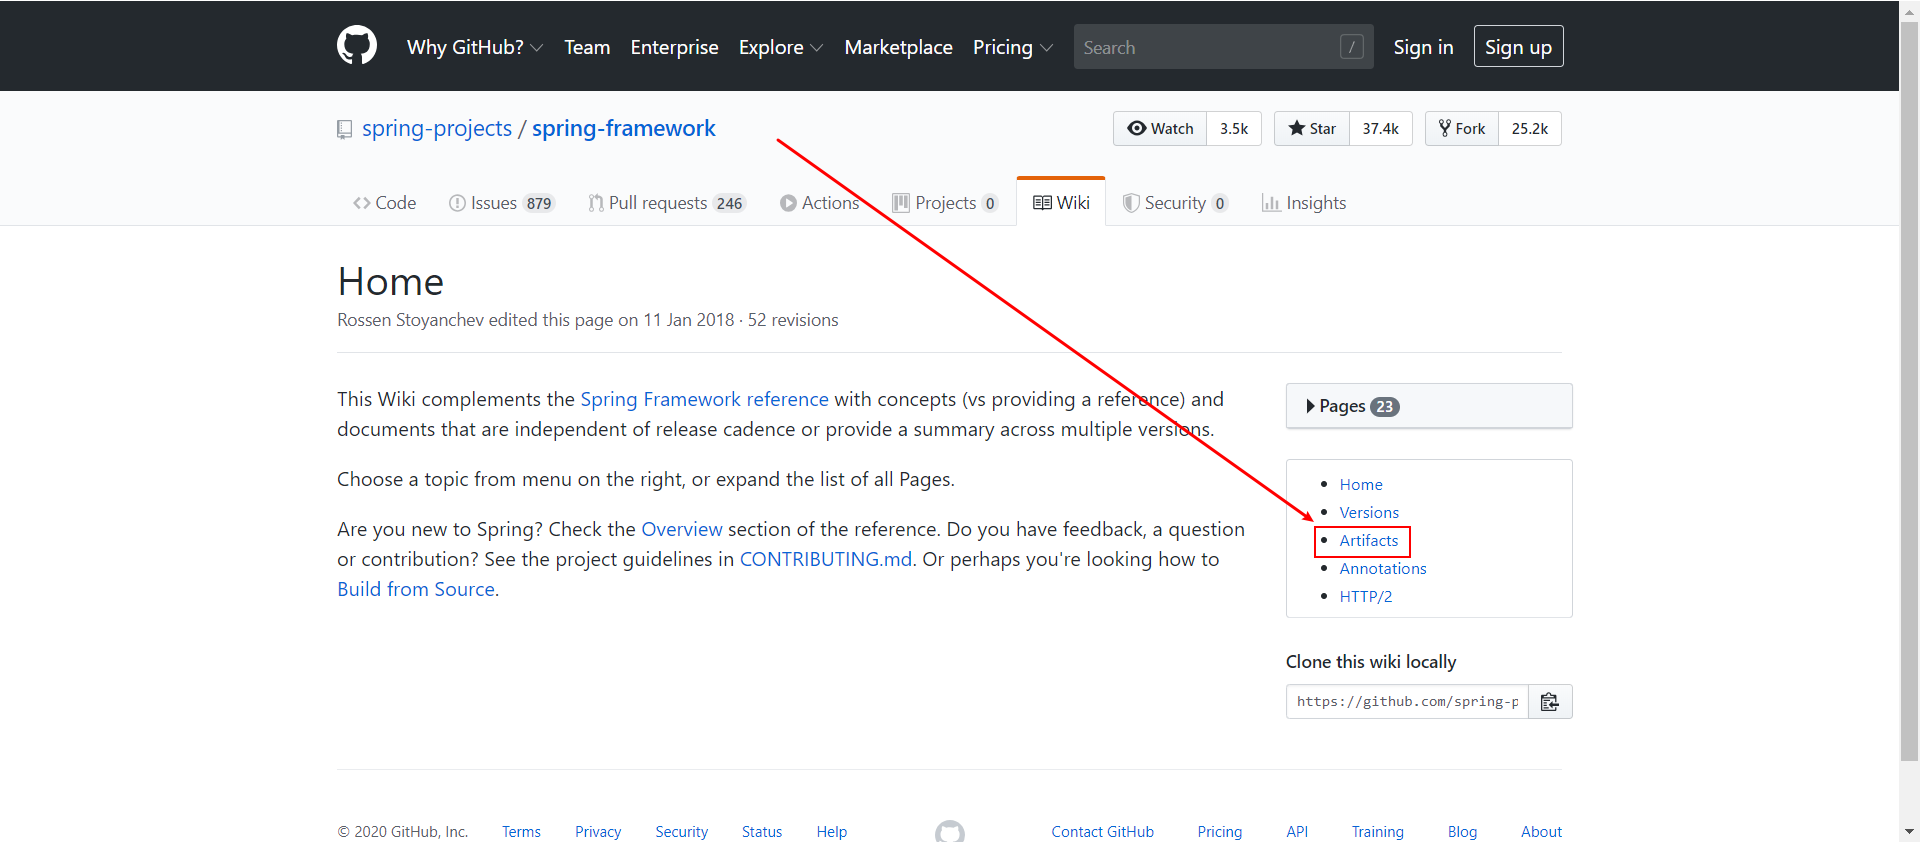Open Marketplace from the header
This screenshot has height=842, width=1920.
pyautogui.click(x=898, y=47)
